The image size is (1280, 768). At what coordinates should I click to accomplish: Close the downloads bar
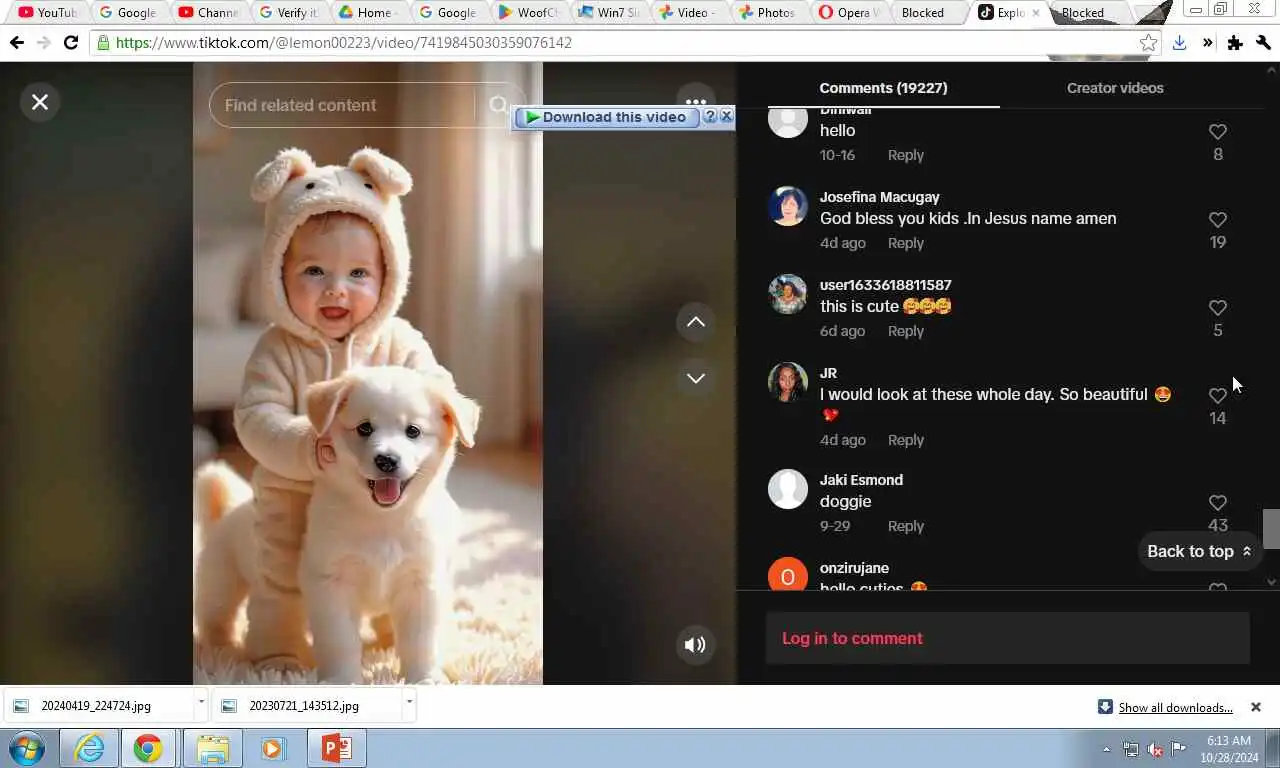pos(1256,707)
